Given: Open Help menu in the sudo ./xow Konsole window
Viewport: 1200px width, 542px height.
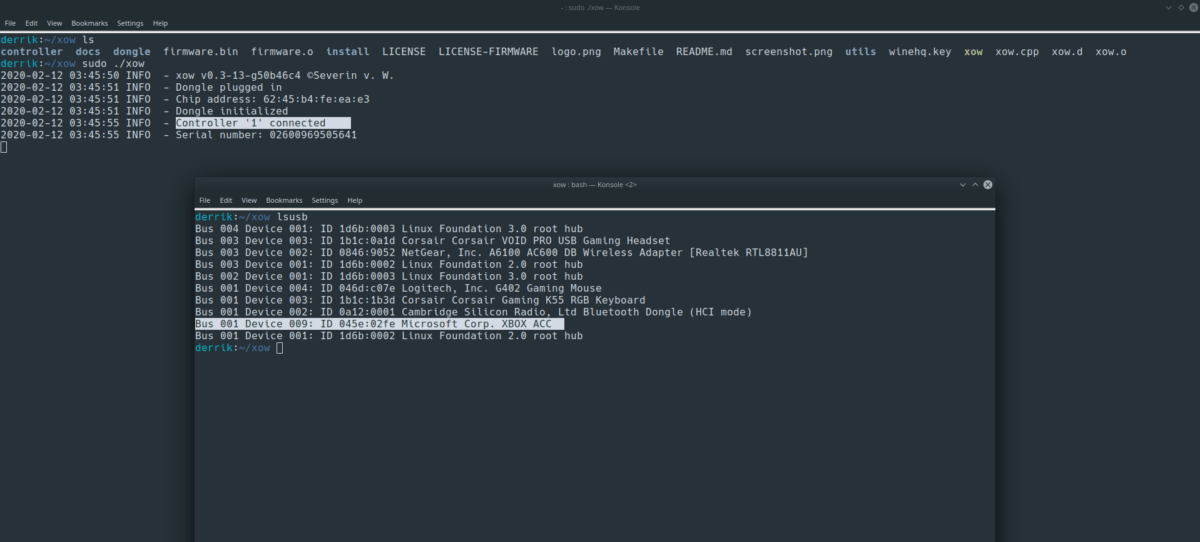Looking at the screenshot, I should [x=160, y=23].
